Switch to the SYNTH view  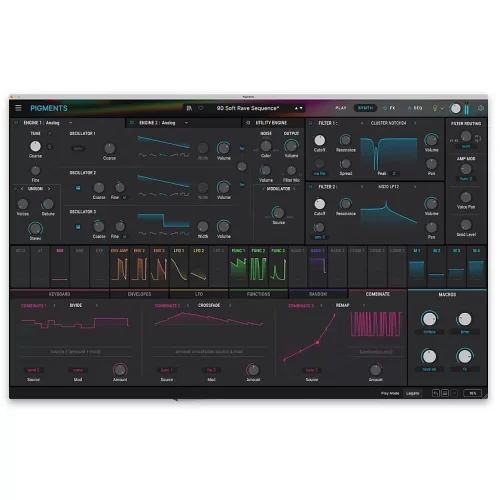(x=365, y=108)
